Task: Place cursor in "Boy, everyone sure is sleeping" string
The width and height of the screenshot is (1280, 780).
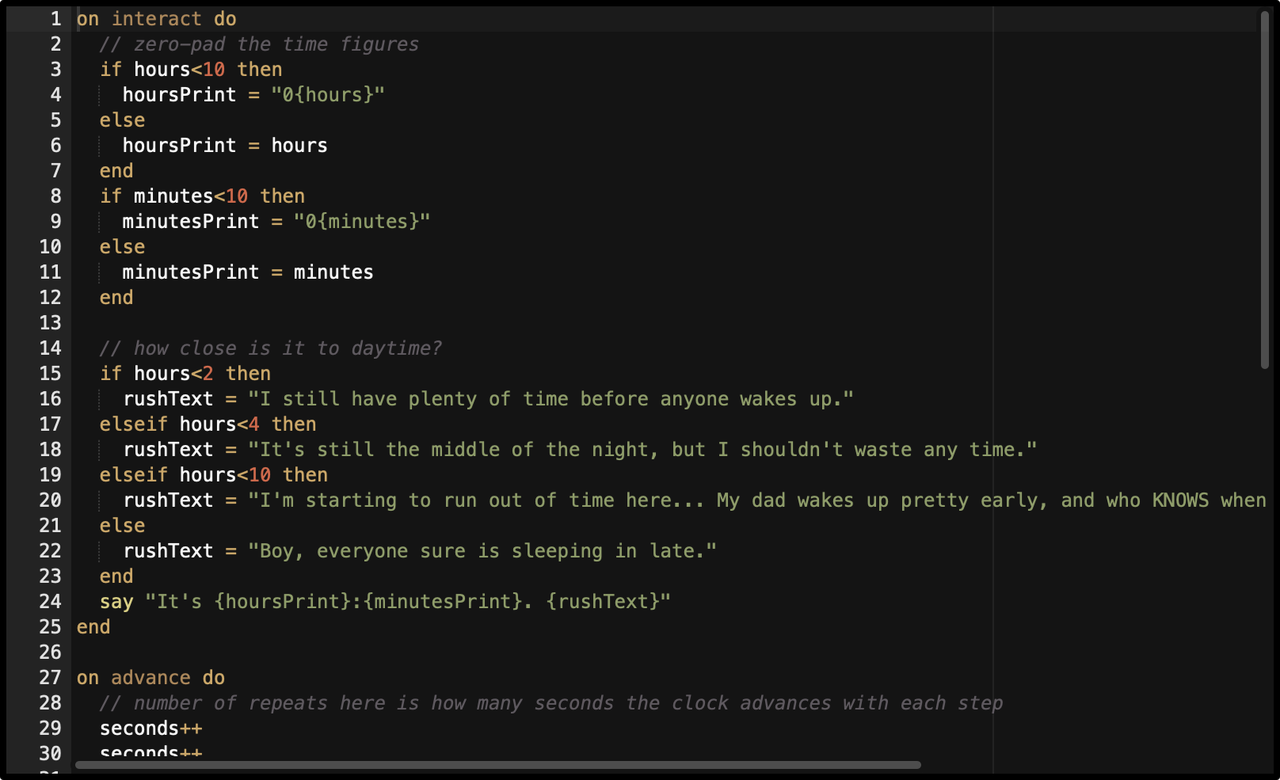Action: (x=482, y=551)
